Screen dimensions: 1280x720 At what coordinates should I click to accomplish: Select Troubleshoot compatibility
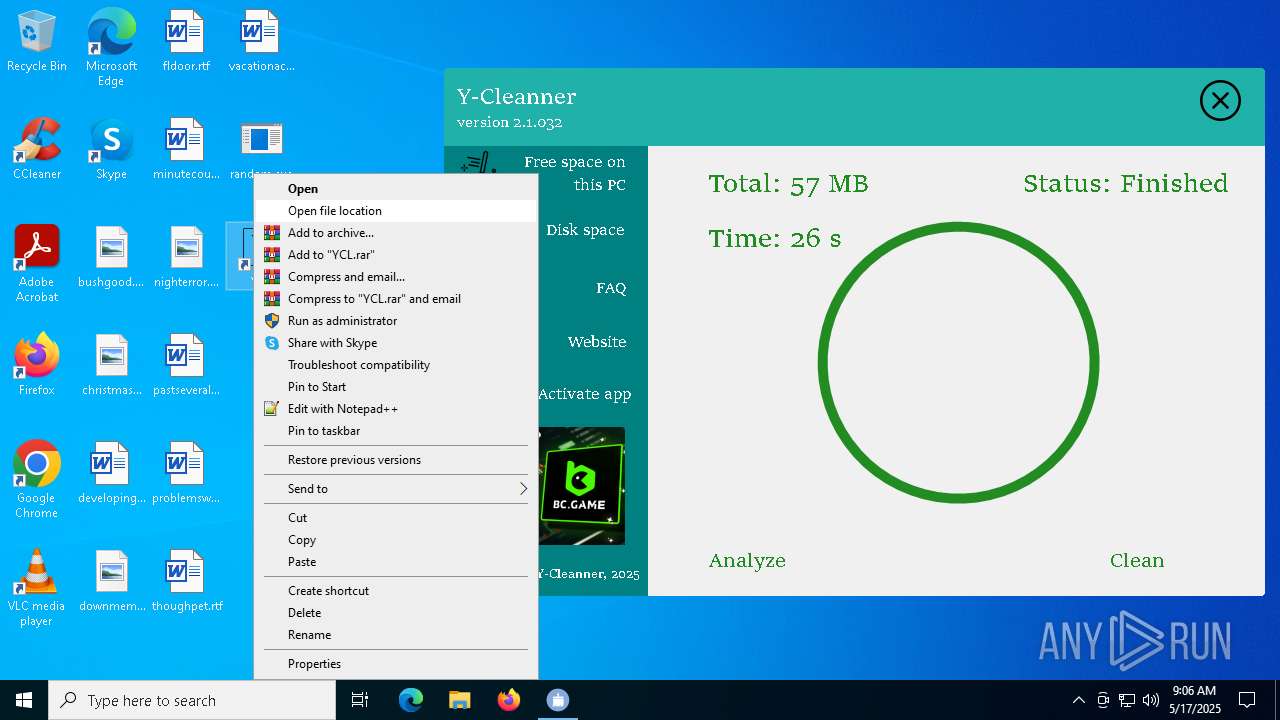point(396,365)
